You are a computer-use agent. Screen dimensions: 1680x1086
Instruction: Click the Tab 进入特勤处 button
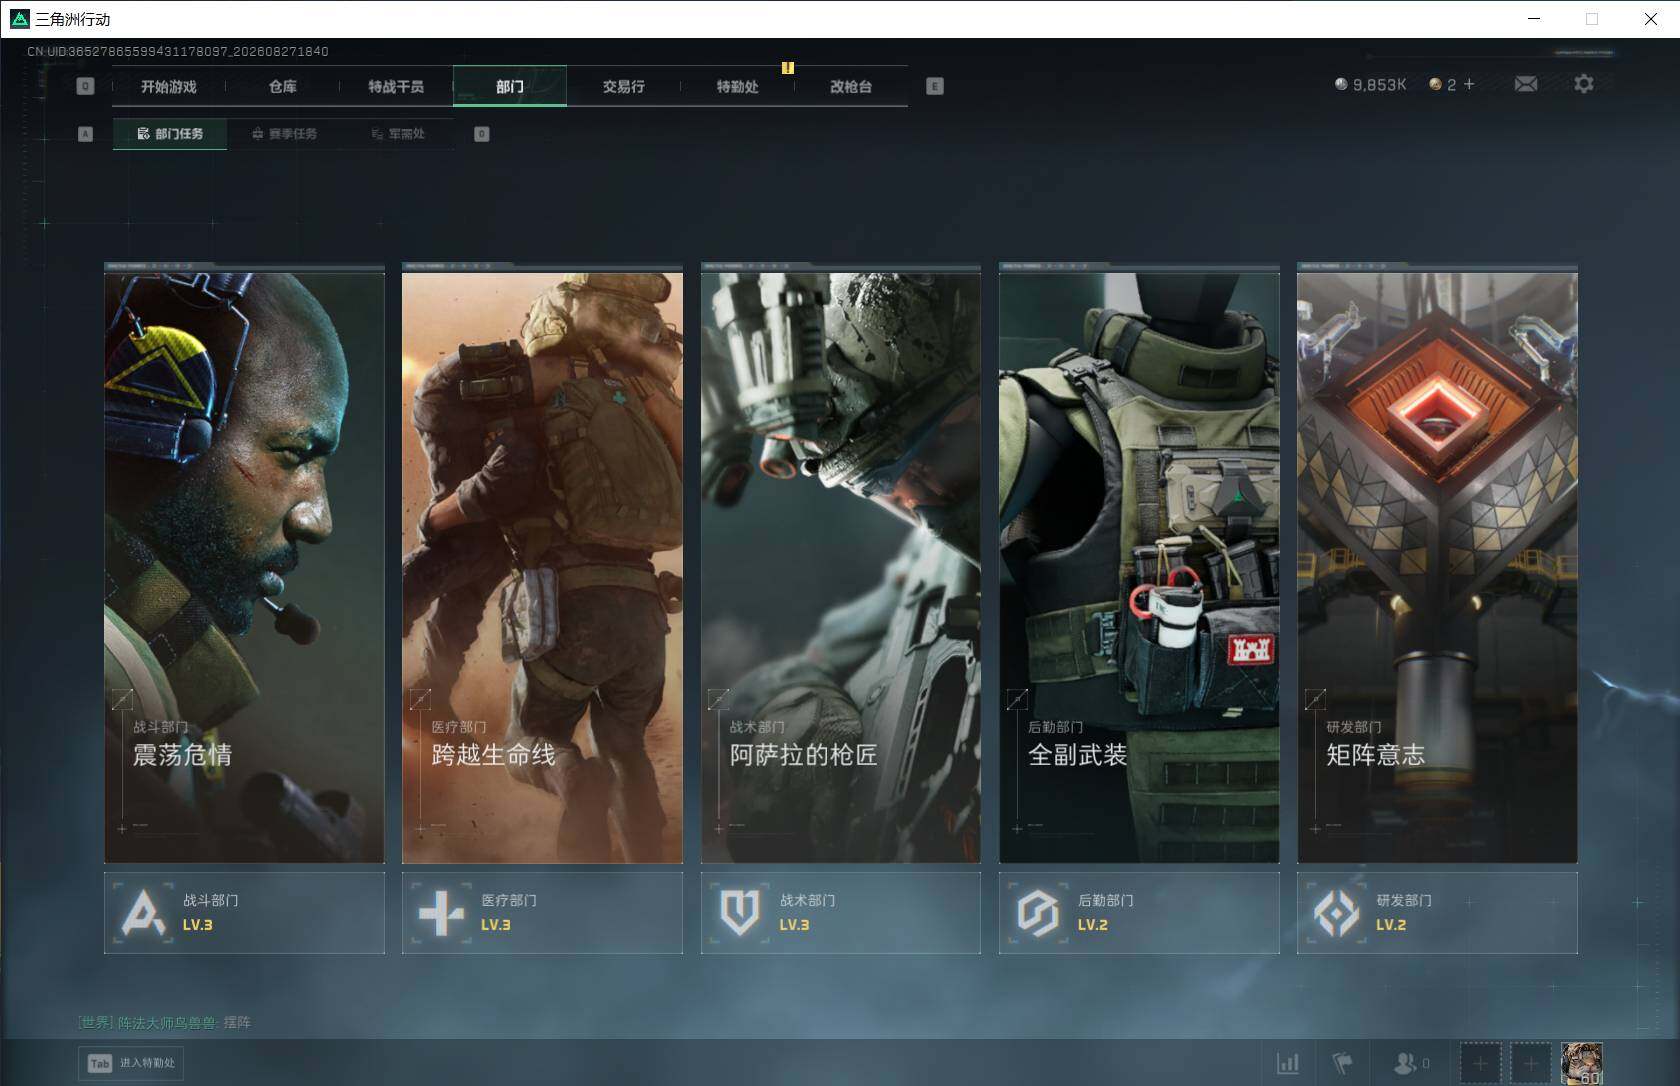tap(131, 1063)
